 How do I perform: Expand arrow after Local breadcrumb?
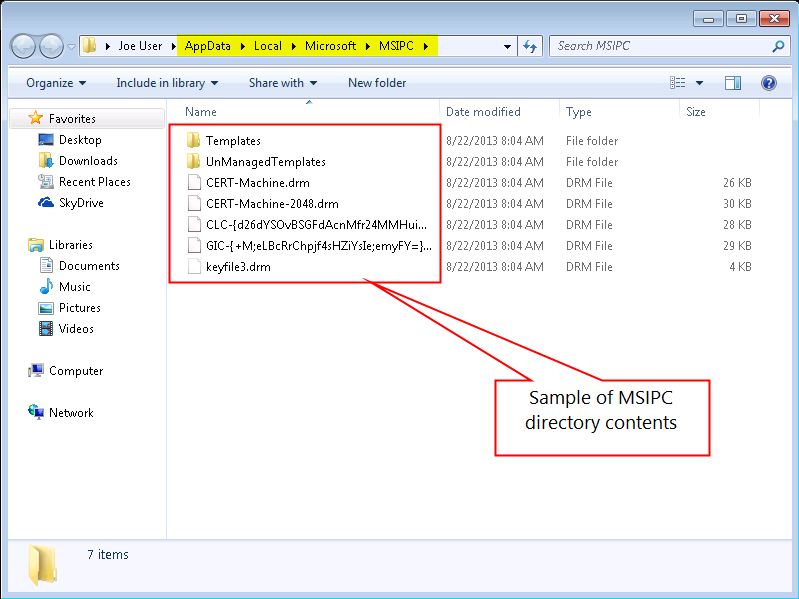point(294,46)
